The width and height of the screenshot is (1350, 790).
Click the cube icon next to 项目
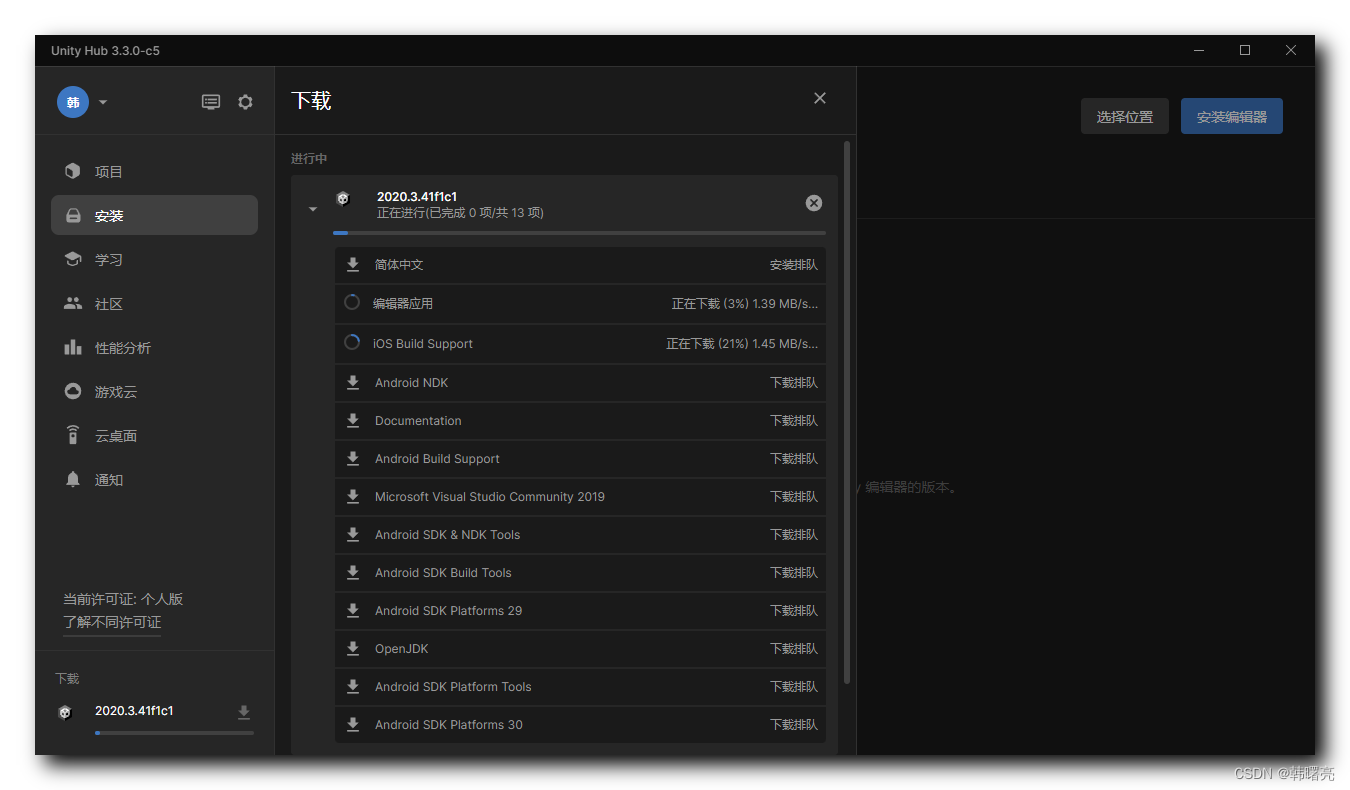(x=72, y=171)
